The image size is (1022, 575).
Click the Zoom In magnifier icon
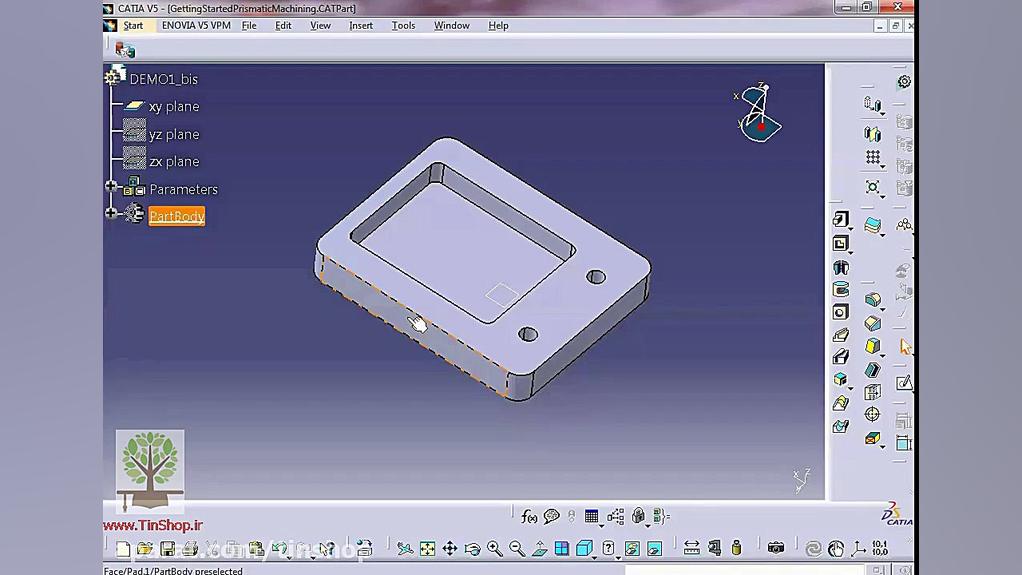coord(494,548)
